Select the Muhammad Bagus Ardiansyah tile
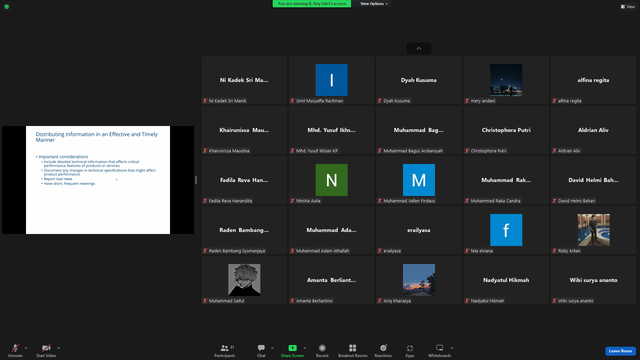 419,130
